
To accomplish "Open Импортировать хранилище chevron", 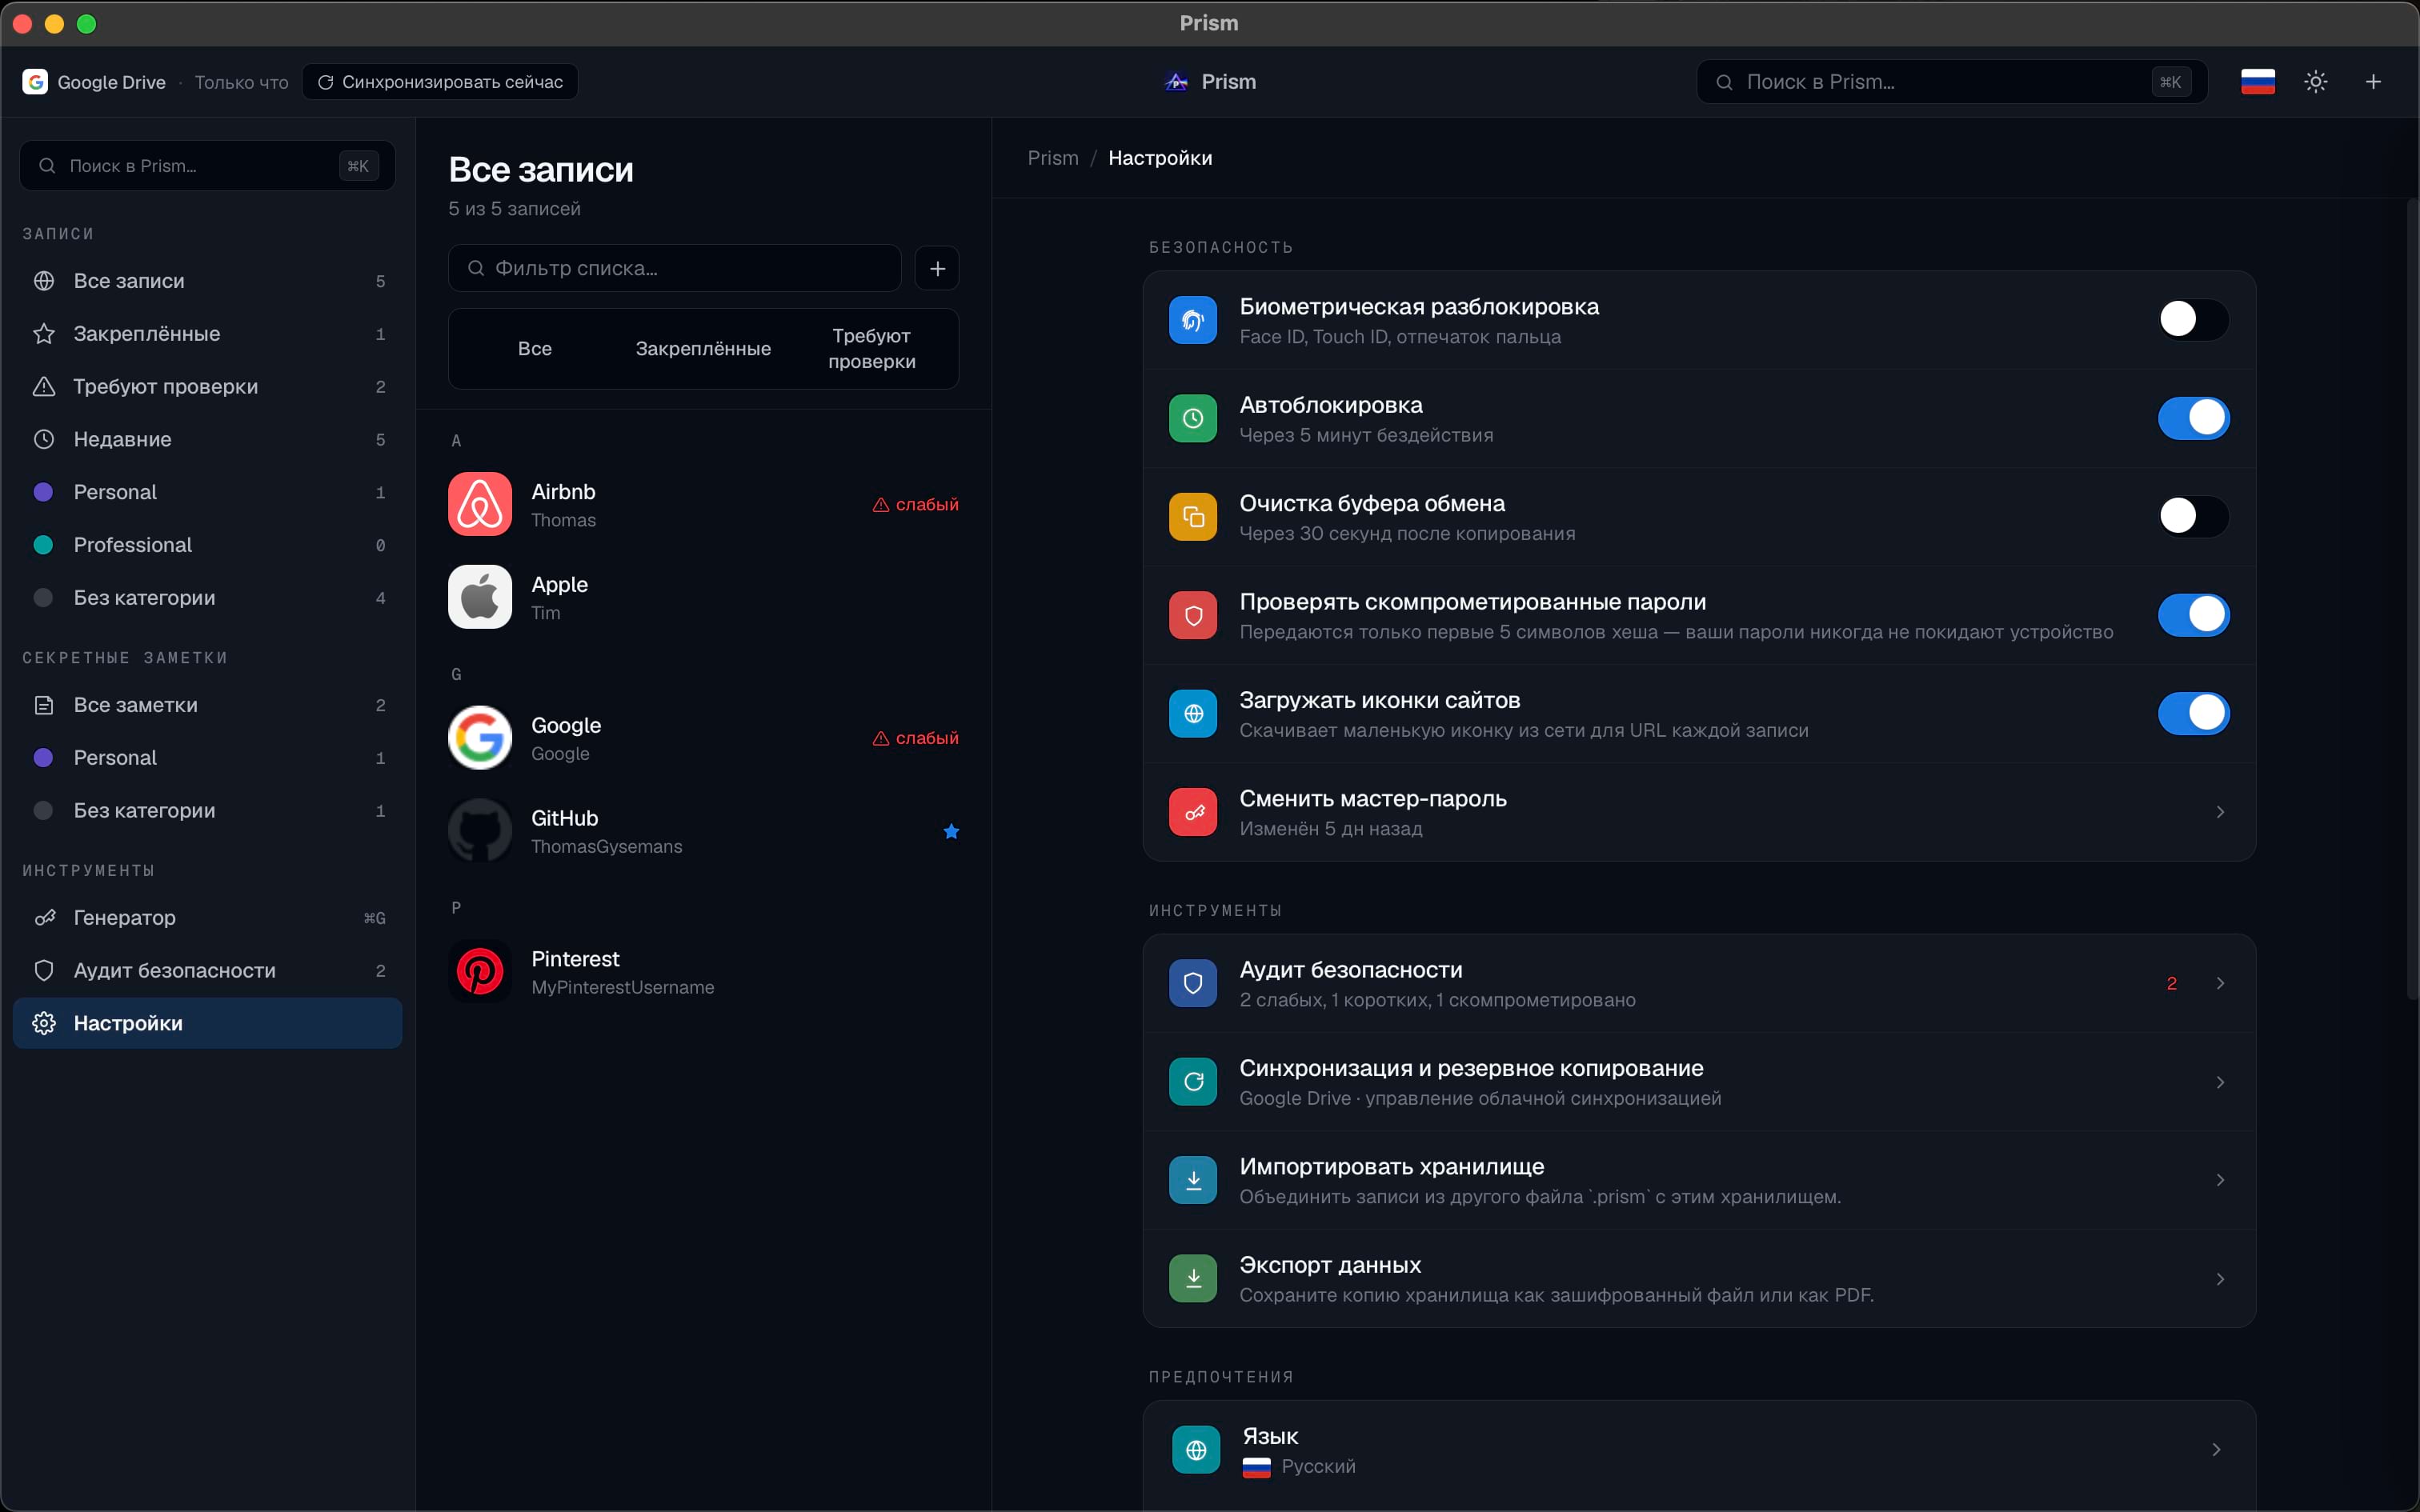I will (2220, 1180).
